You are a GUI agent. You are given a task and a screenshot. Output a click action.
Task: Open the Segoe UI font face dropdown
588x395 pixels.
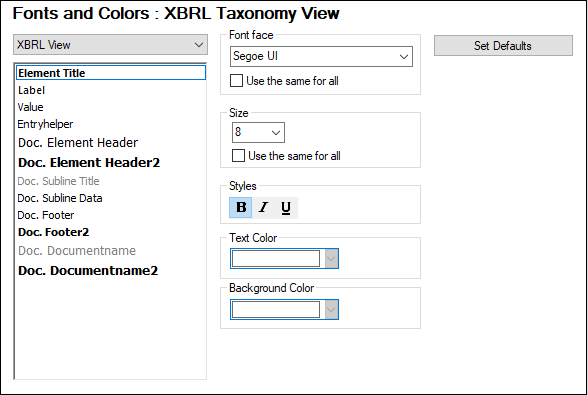321,57
